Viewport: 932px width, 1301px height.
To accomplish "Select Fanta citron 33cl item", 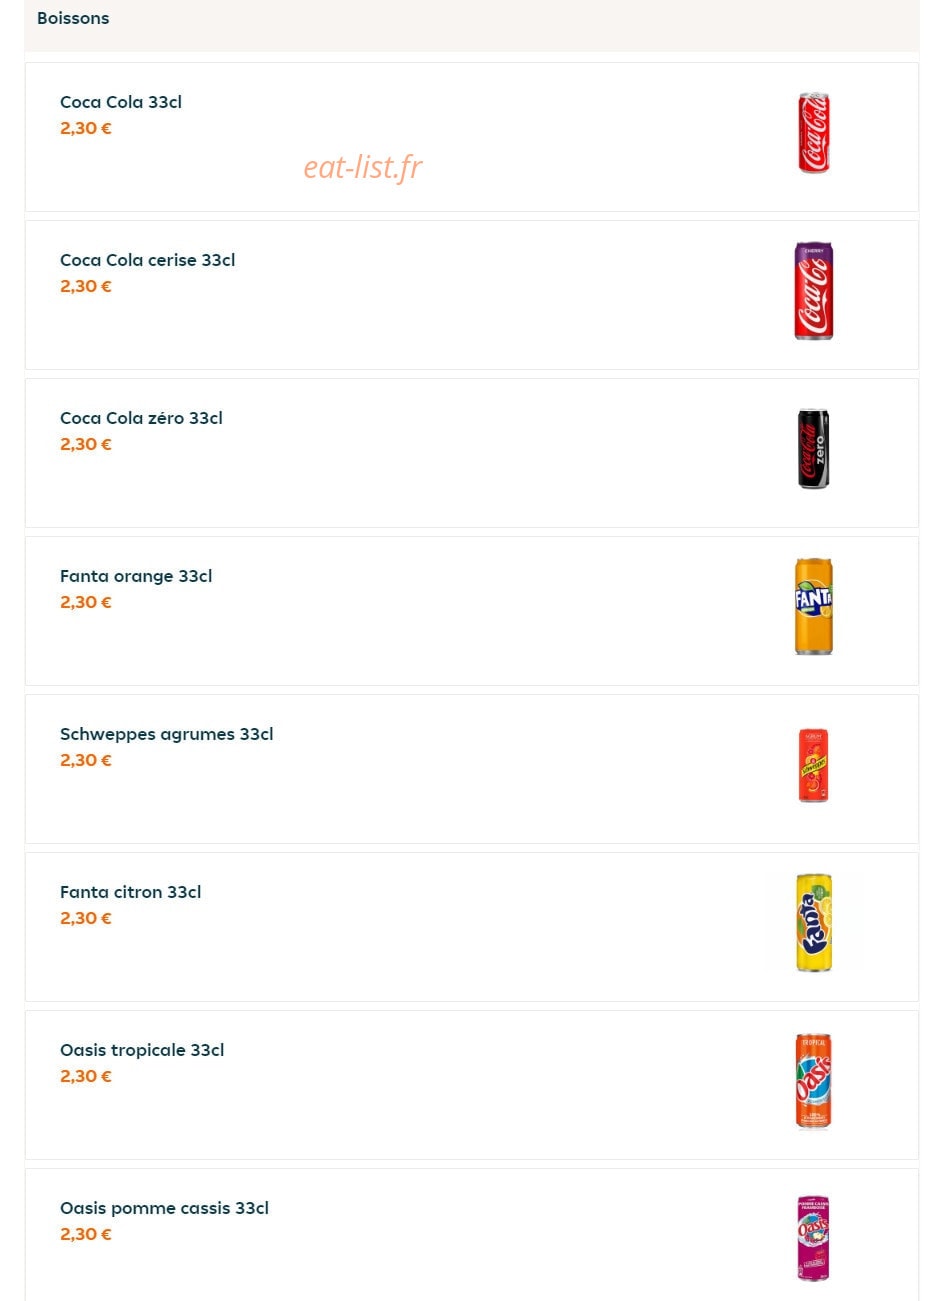I will tap(131, 892).
